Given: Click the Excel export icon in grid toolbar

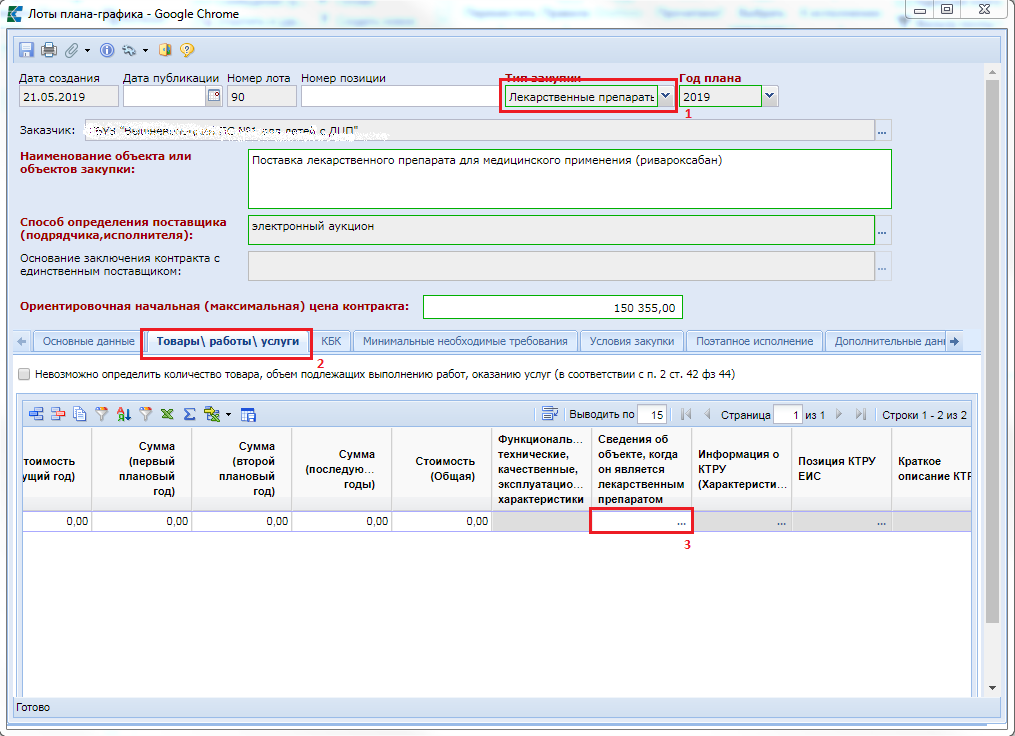Looking at the screenshot, I should pyautogui.click(x=167, y=414).
